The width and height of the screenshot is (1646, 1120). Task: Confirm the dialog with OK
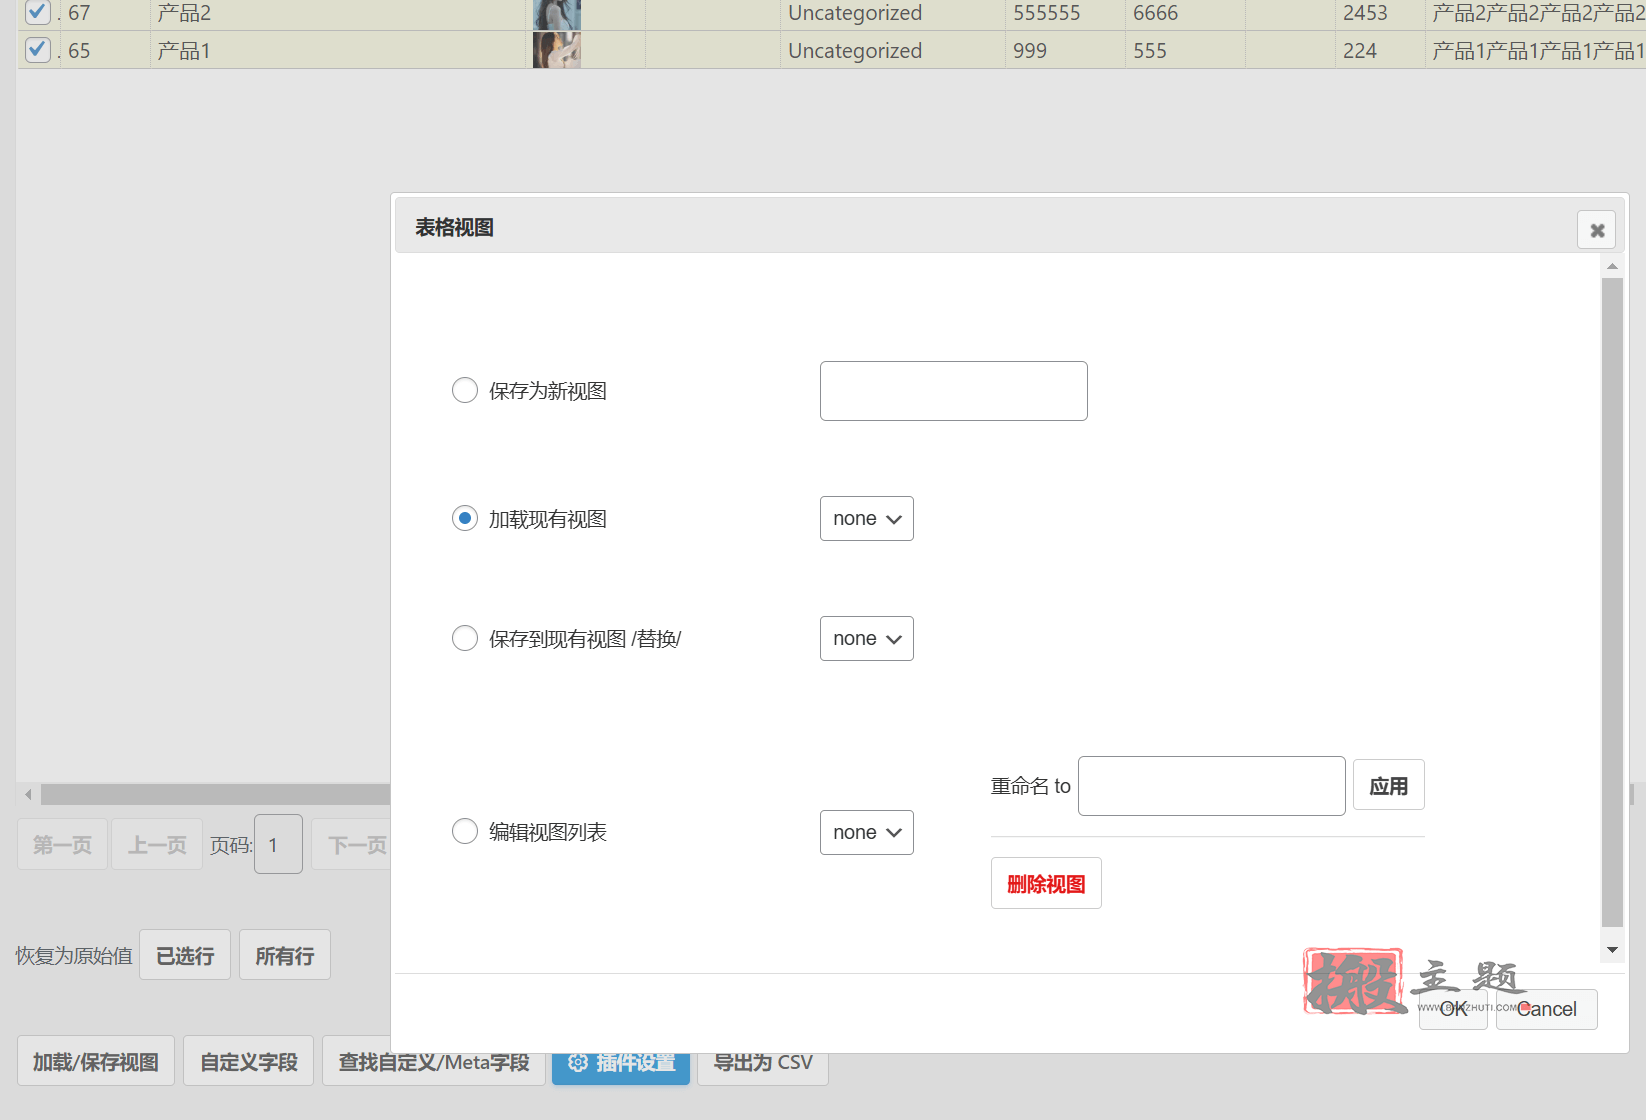pos(1453,1009)
